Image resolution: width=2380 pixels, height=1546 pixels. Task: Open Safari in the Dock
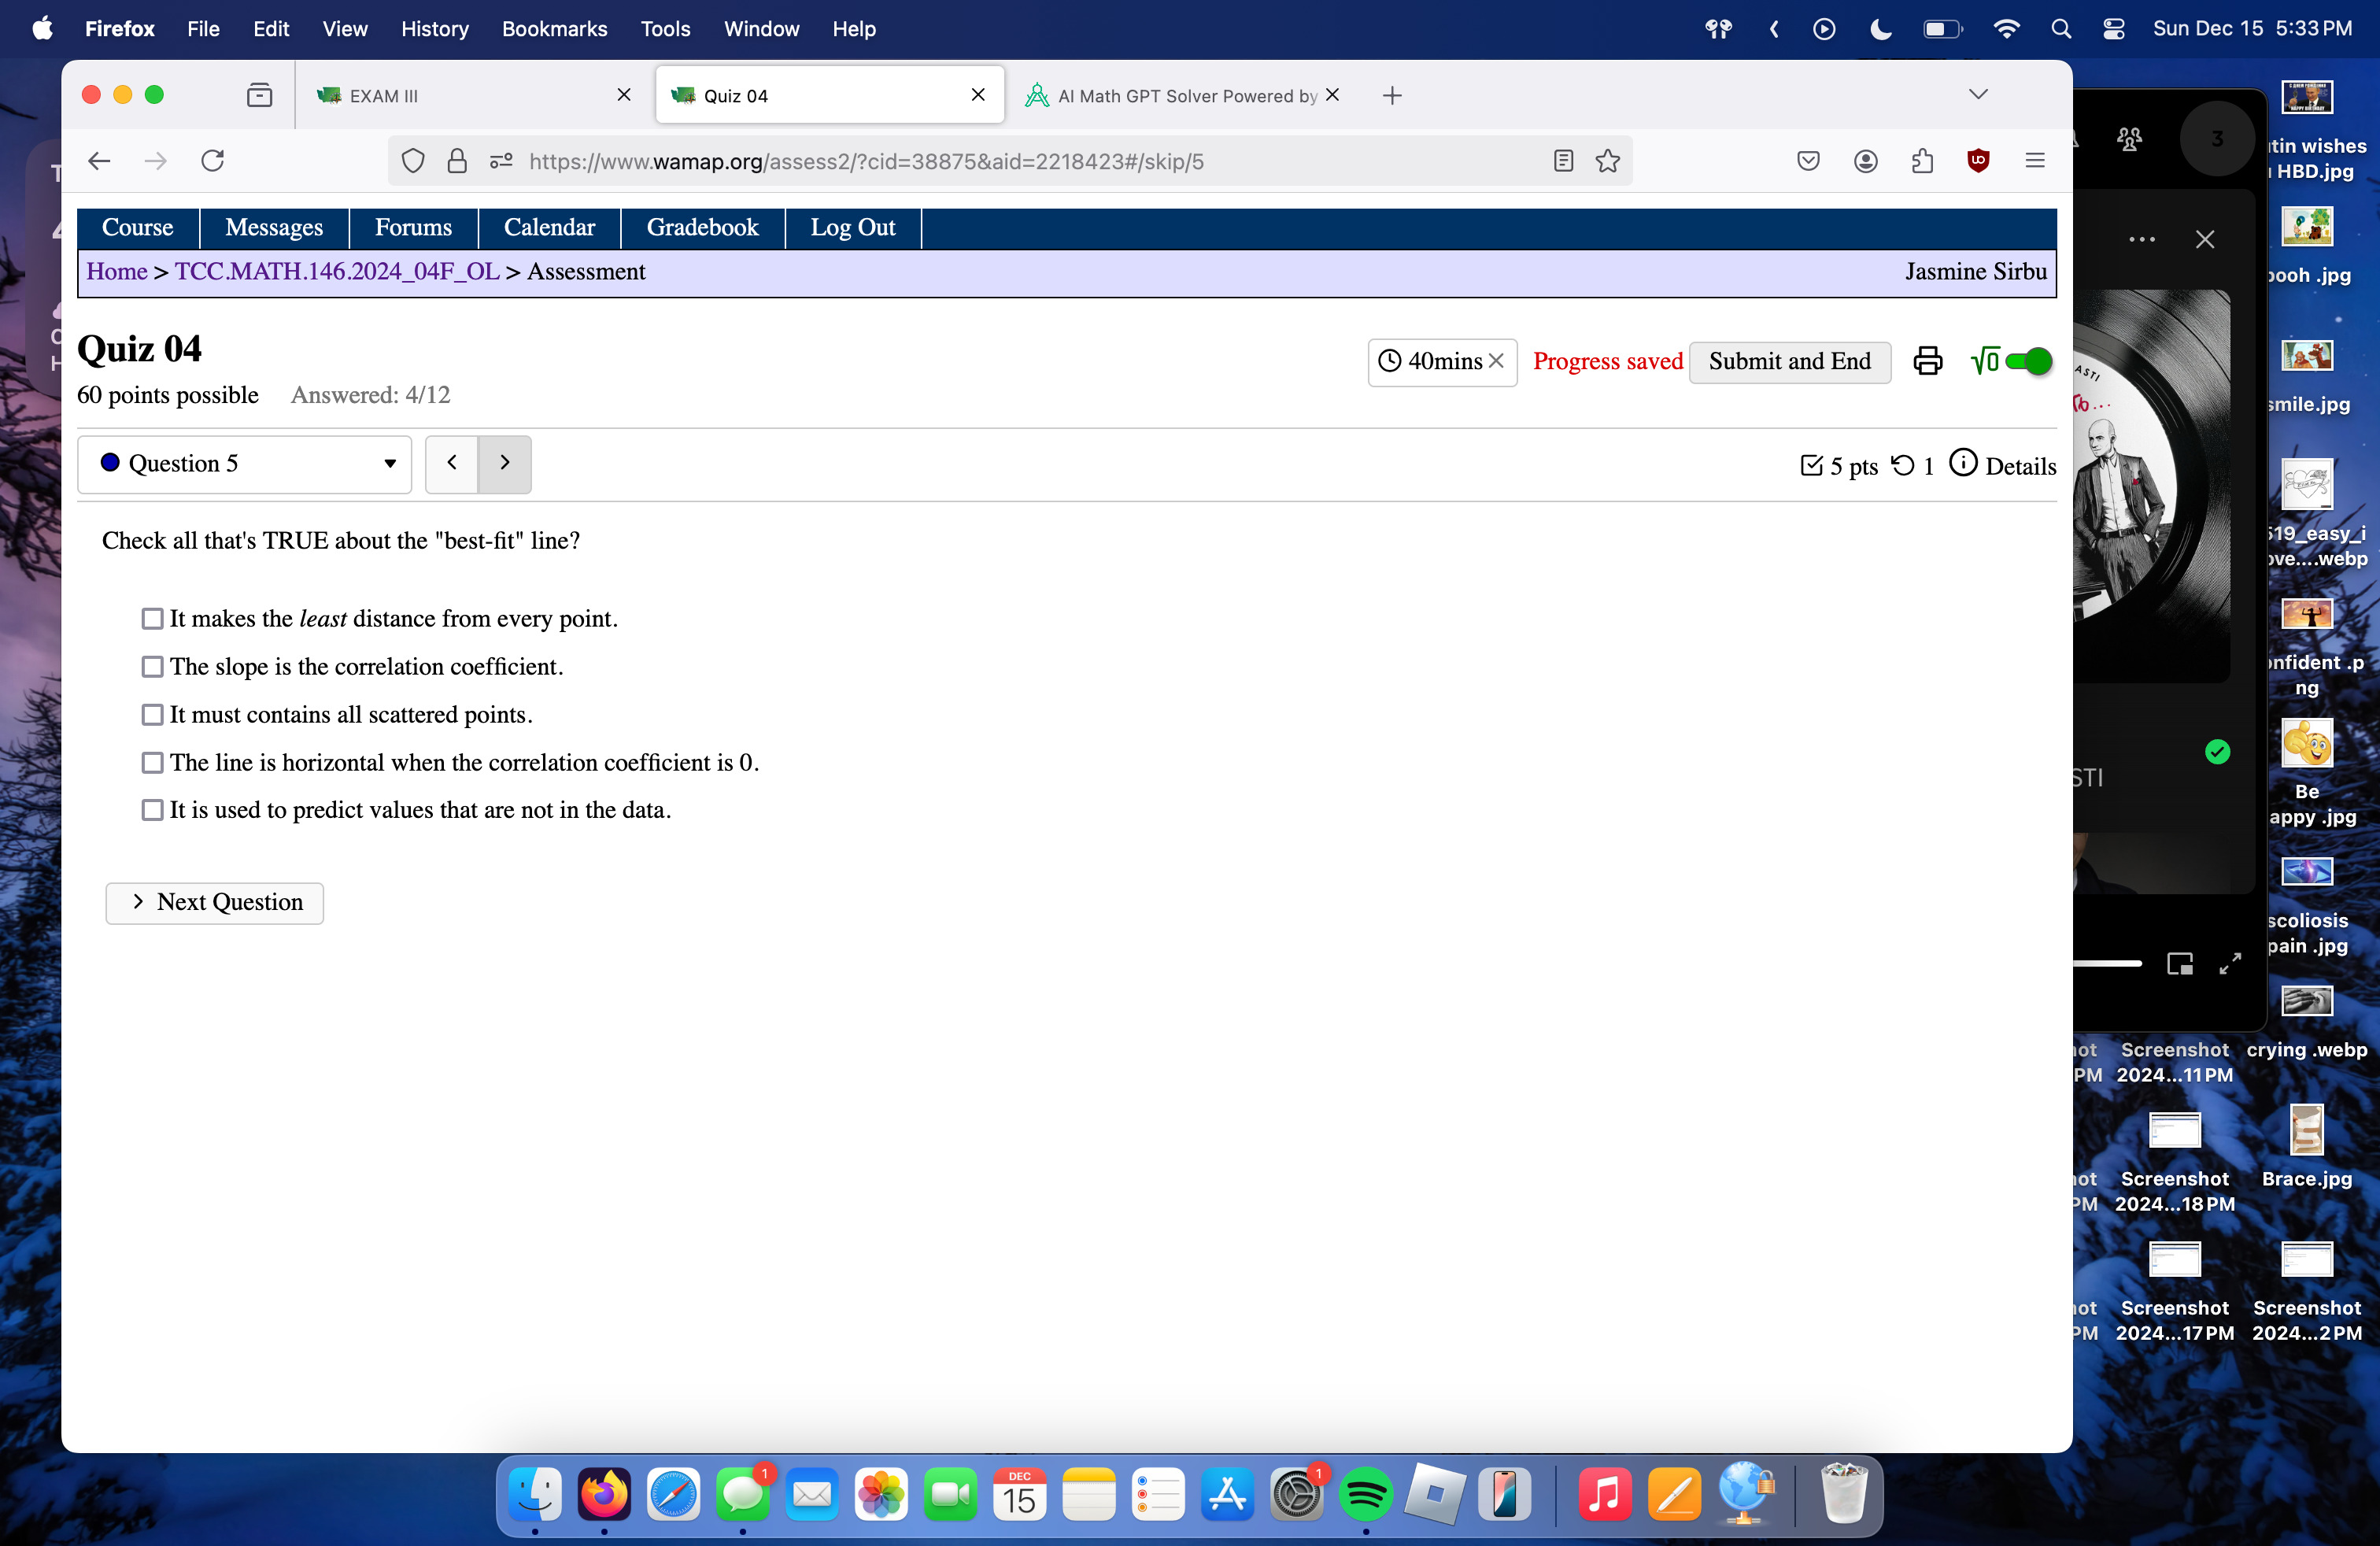pos(673,1496)
